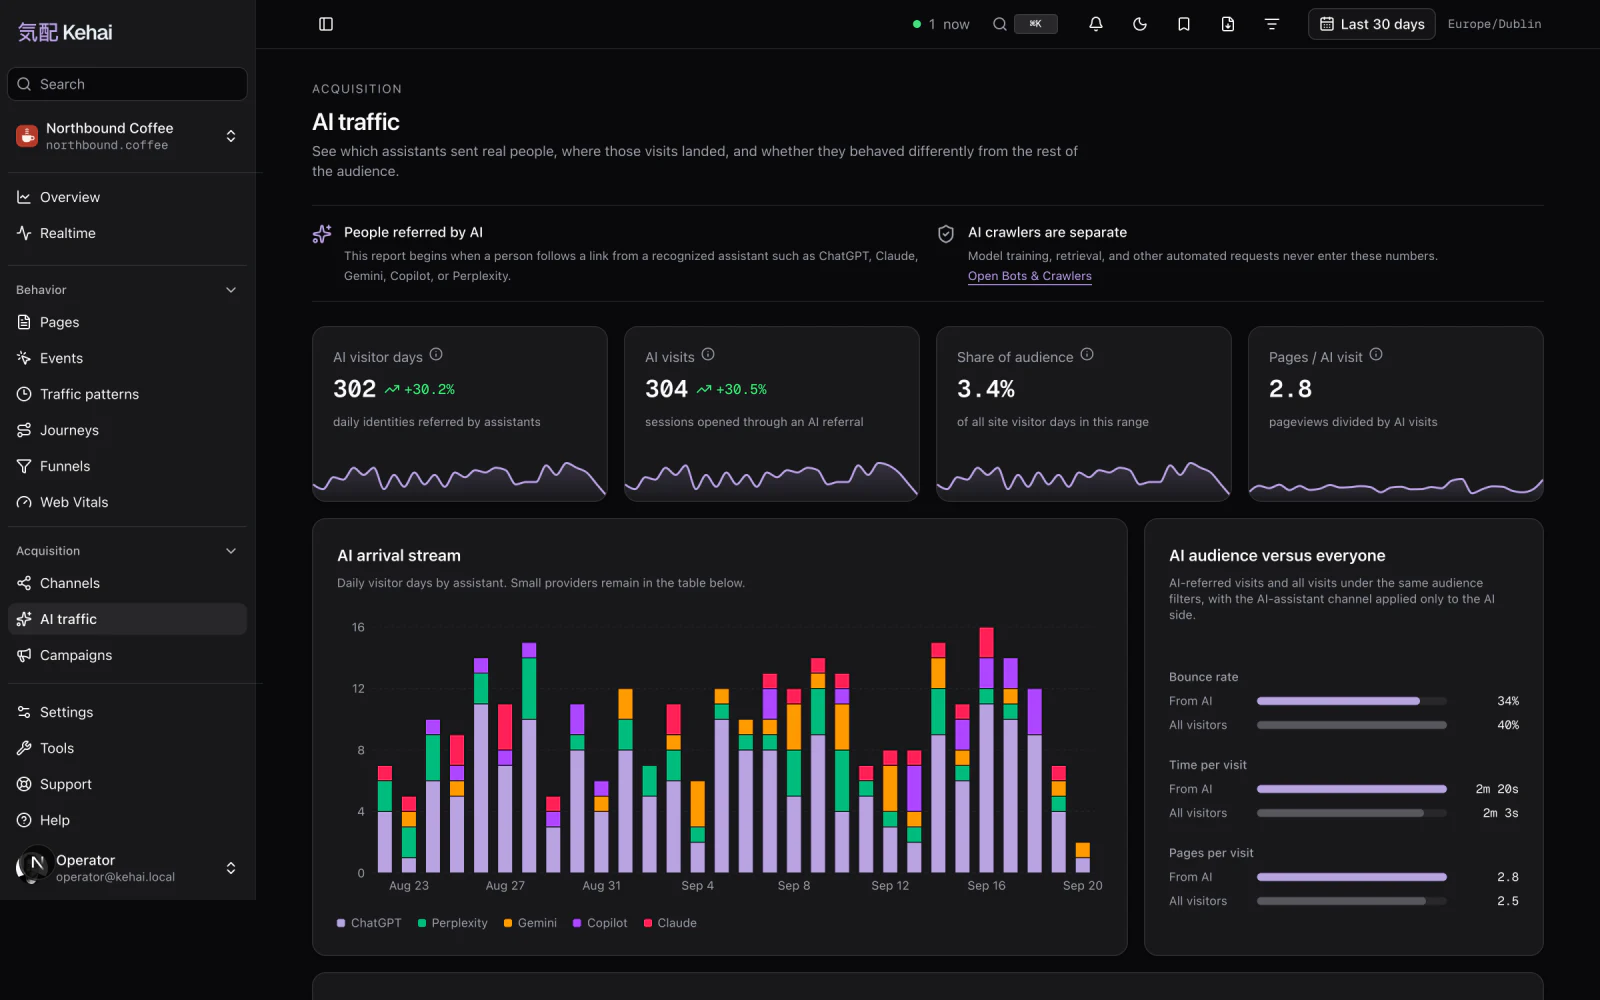The height and width of the screenshot is (1000, 1600).
Task: Toggle Perplexity series in chart legend
Action: point(453,923)
